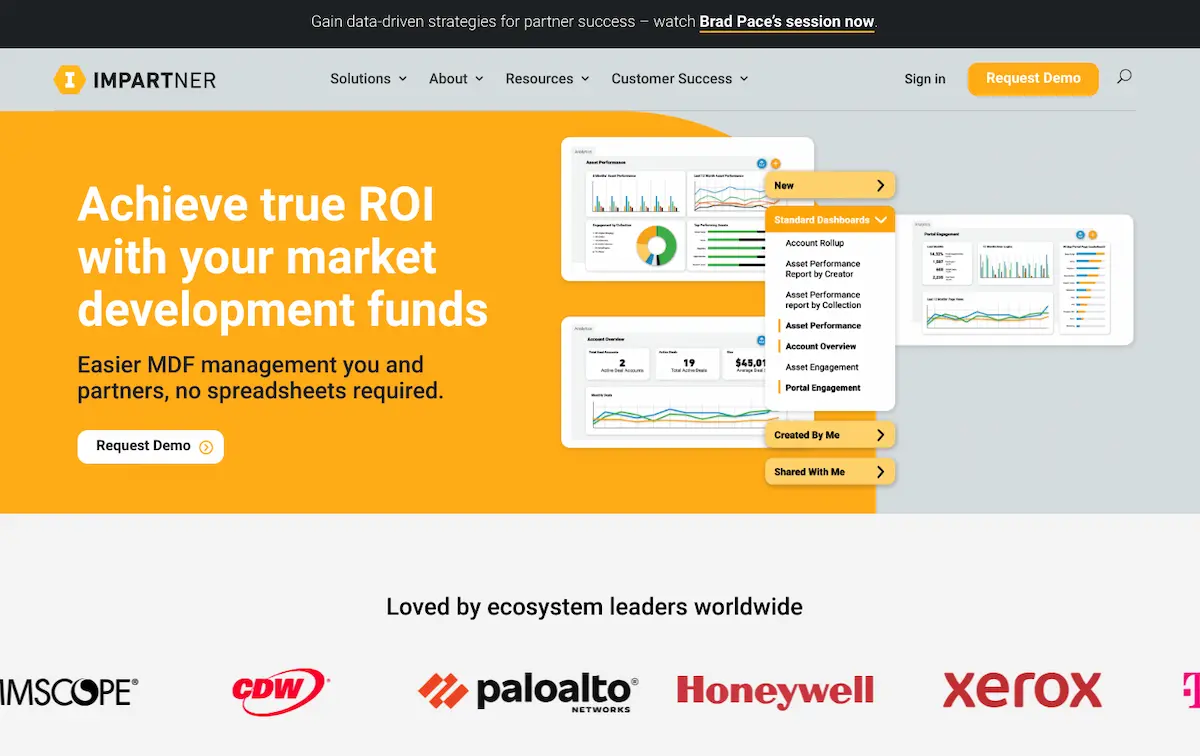Image resolution: width=1200 pixels, height=756 pixels.
Task: Open the Customer Success dropdown
Action: (x=680, y=79)
